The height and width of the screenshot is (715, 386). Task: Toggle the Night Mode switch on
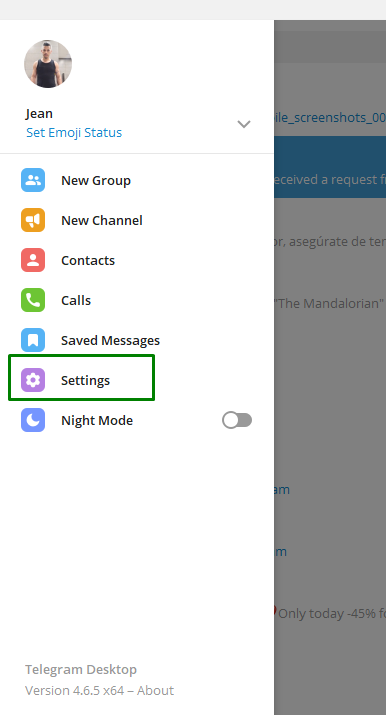pyautogui.click(x=237, y=420)
